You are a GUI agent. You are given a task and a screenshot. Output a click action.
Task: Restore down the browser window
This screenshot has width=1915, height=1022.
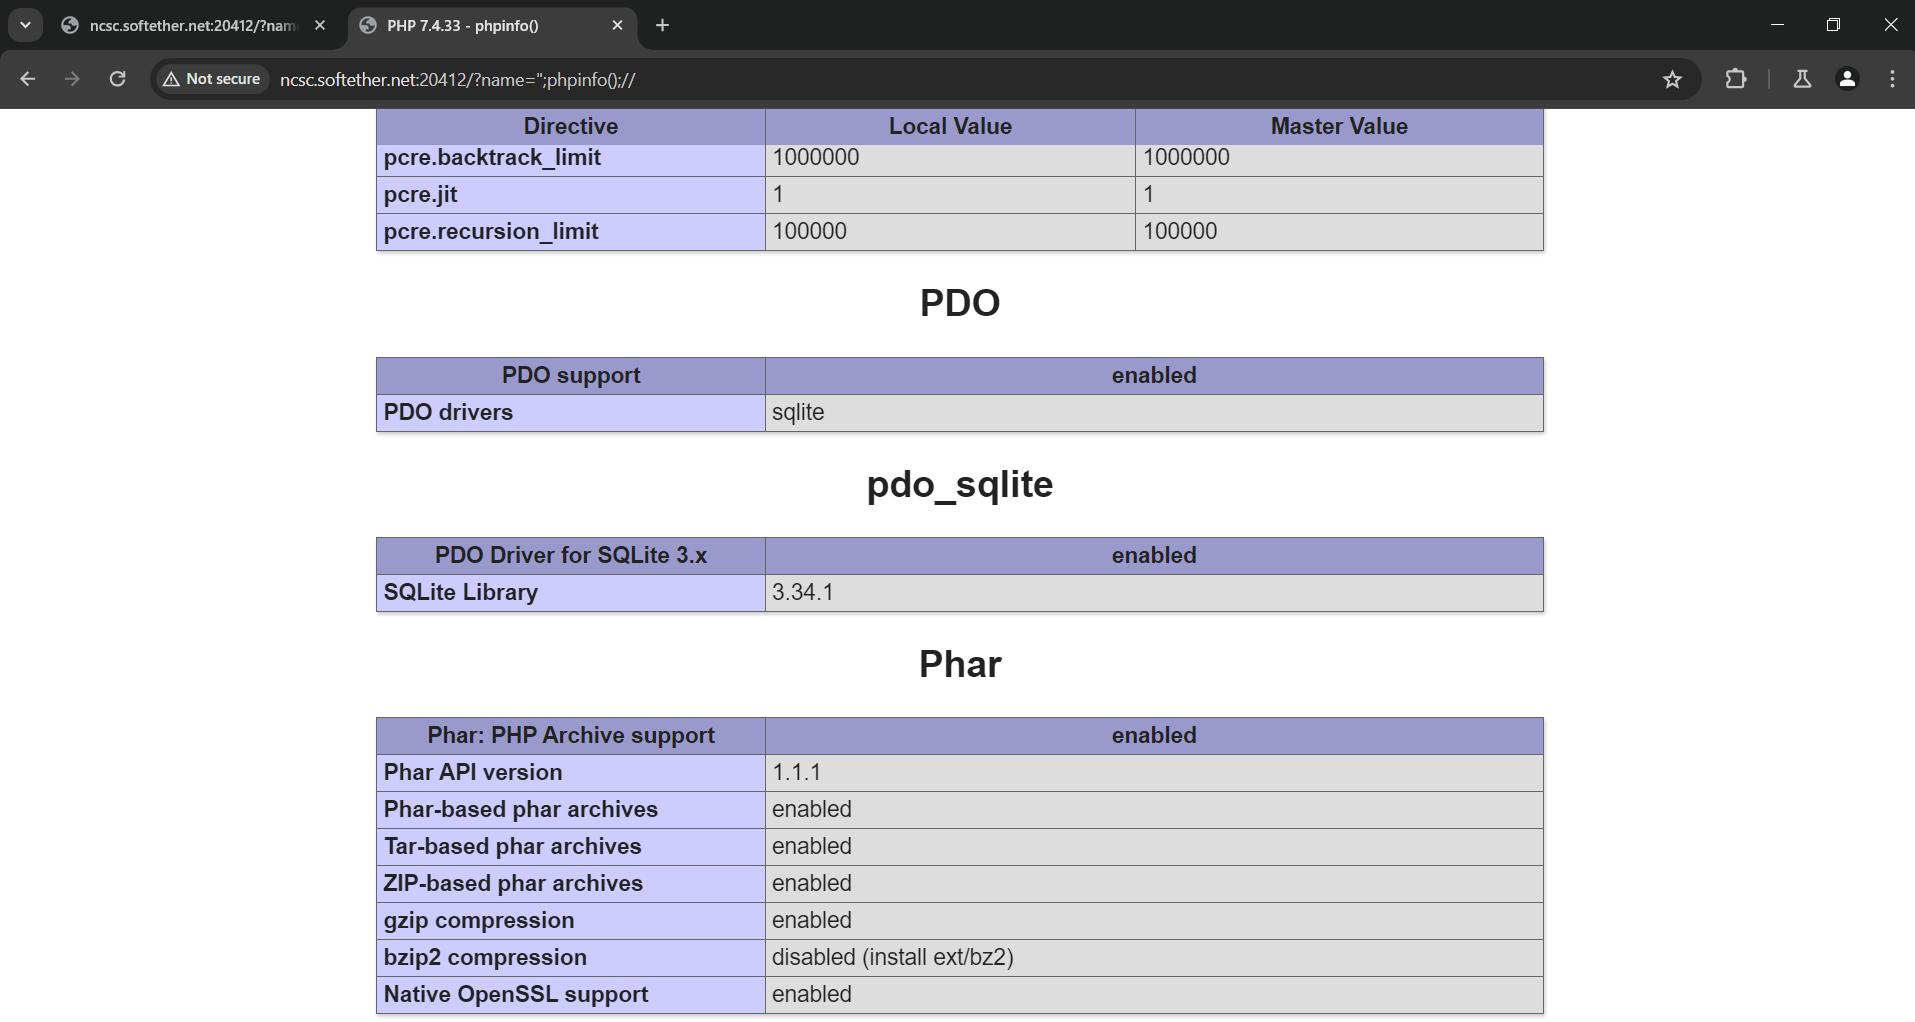point(1832,25)
